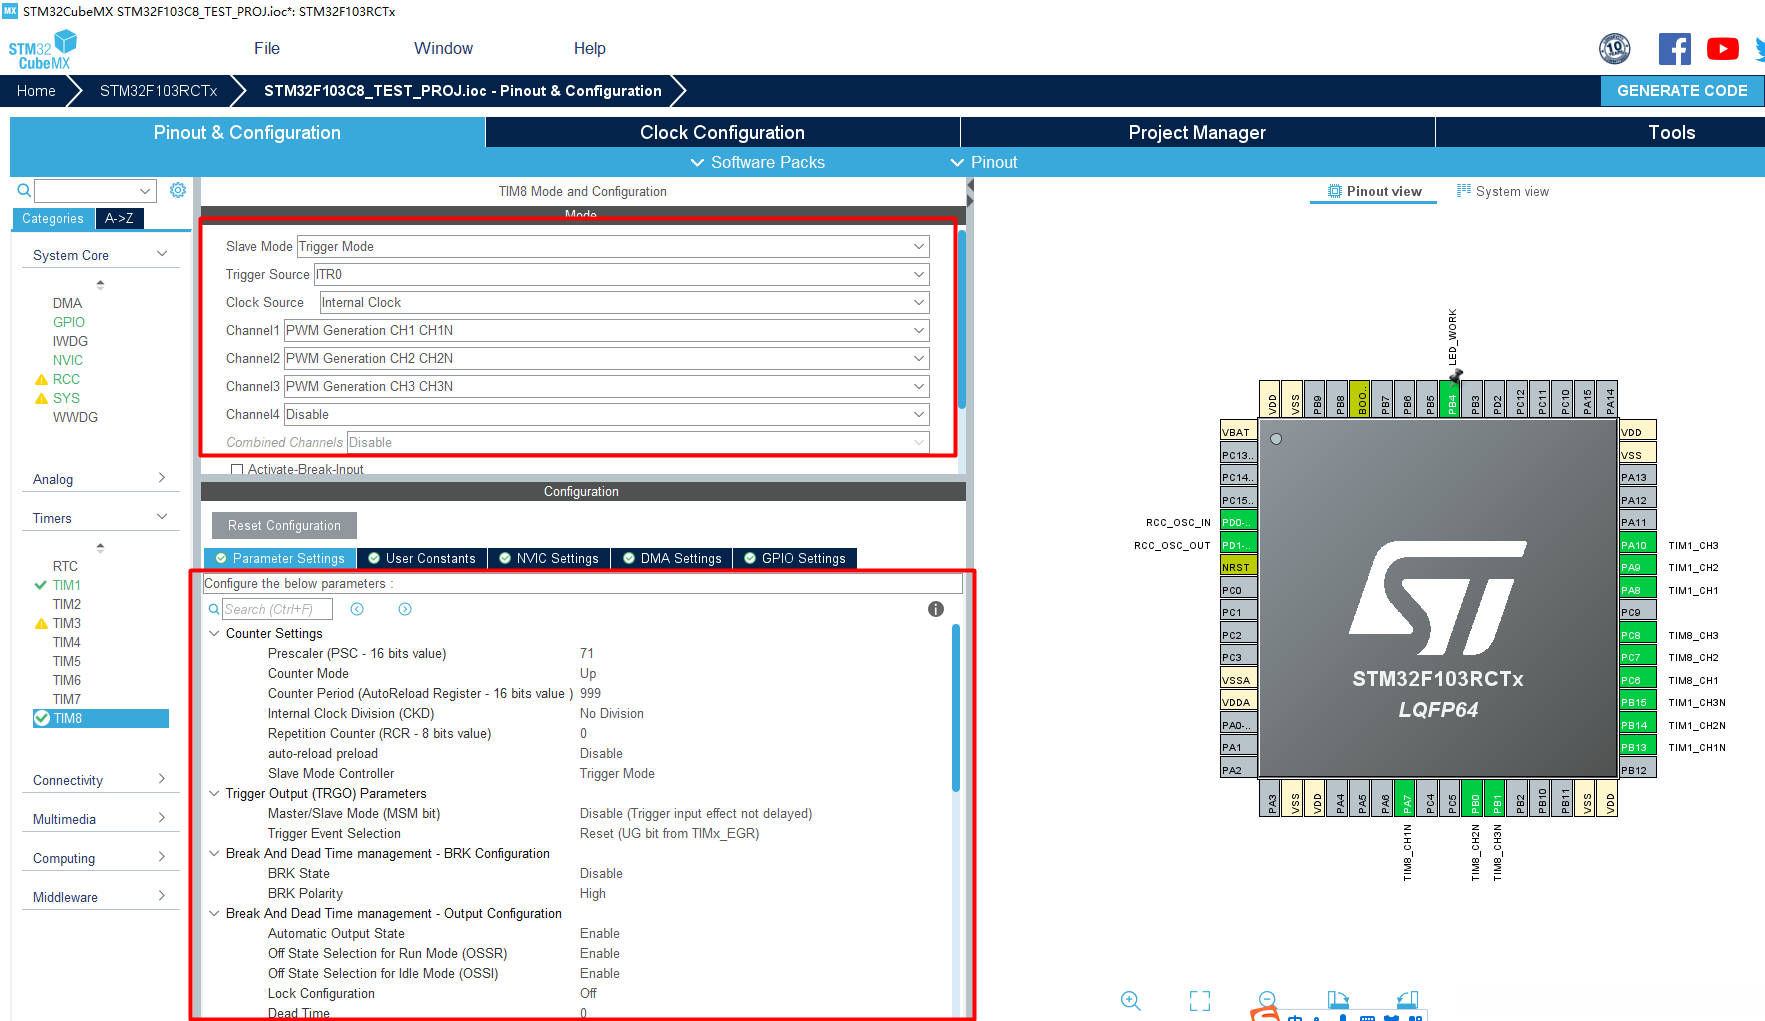1765x1021 pixels.
Task: Open the settings gear in the categories panel
Action: coord(178,190)
